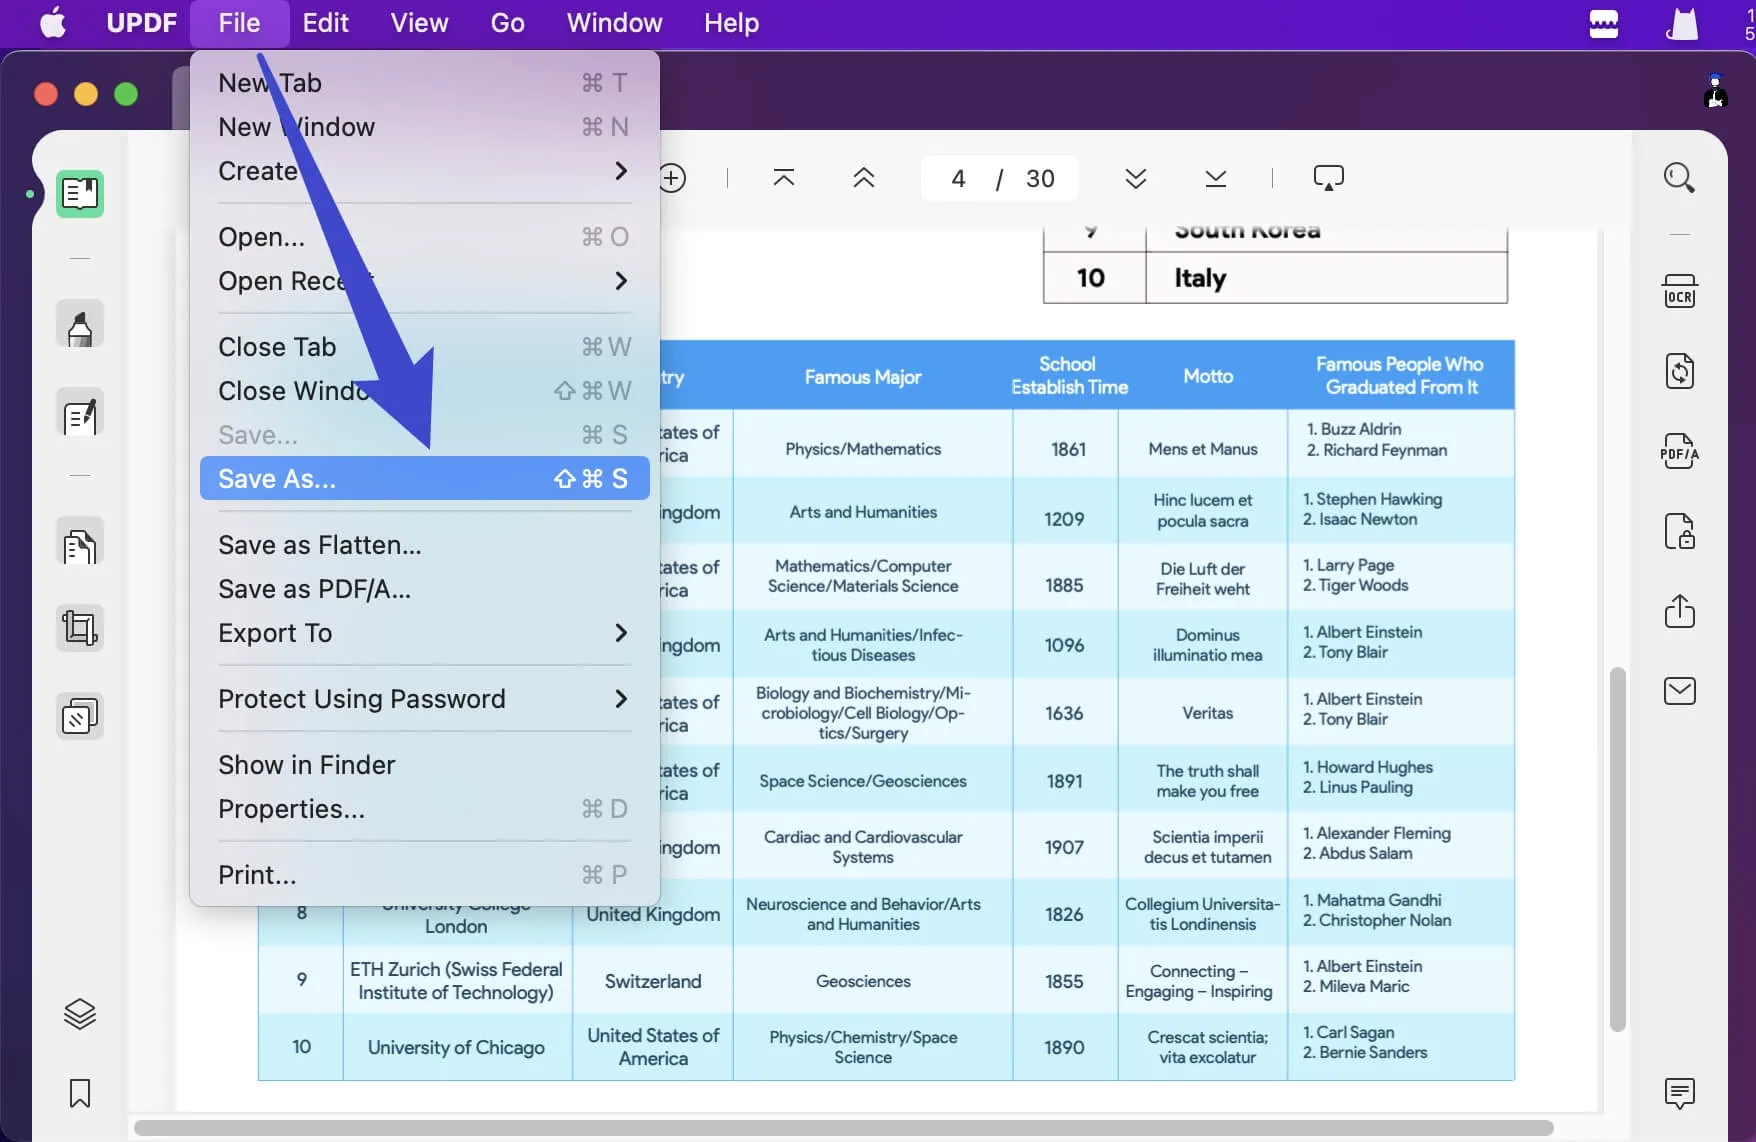
Task: Click the 'University of Chicago' table cell
Action: pos(456,1047)
